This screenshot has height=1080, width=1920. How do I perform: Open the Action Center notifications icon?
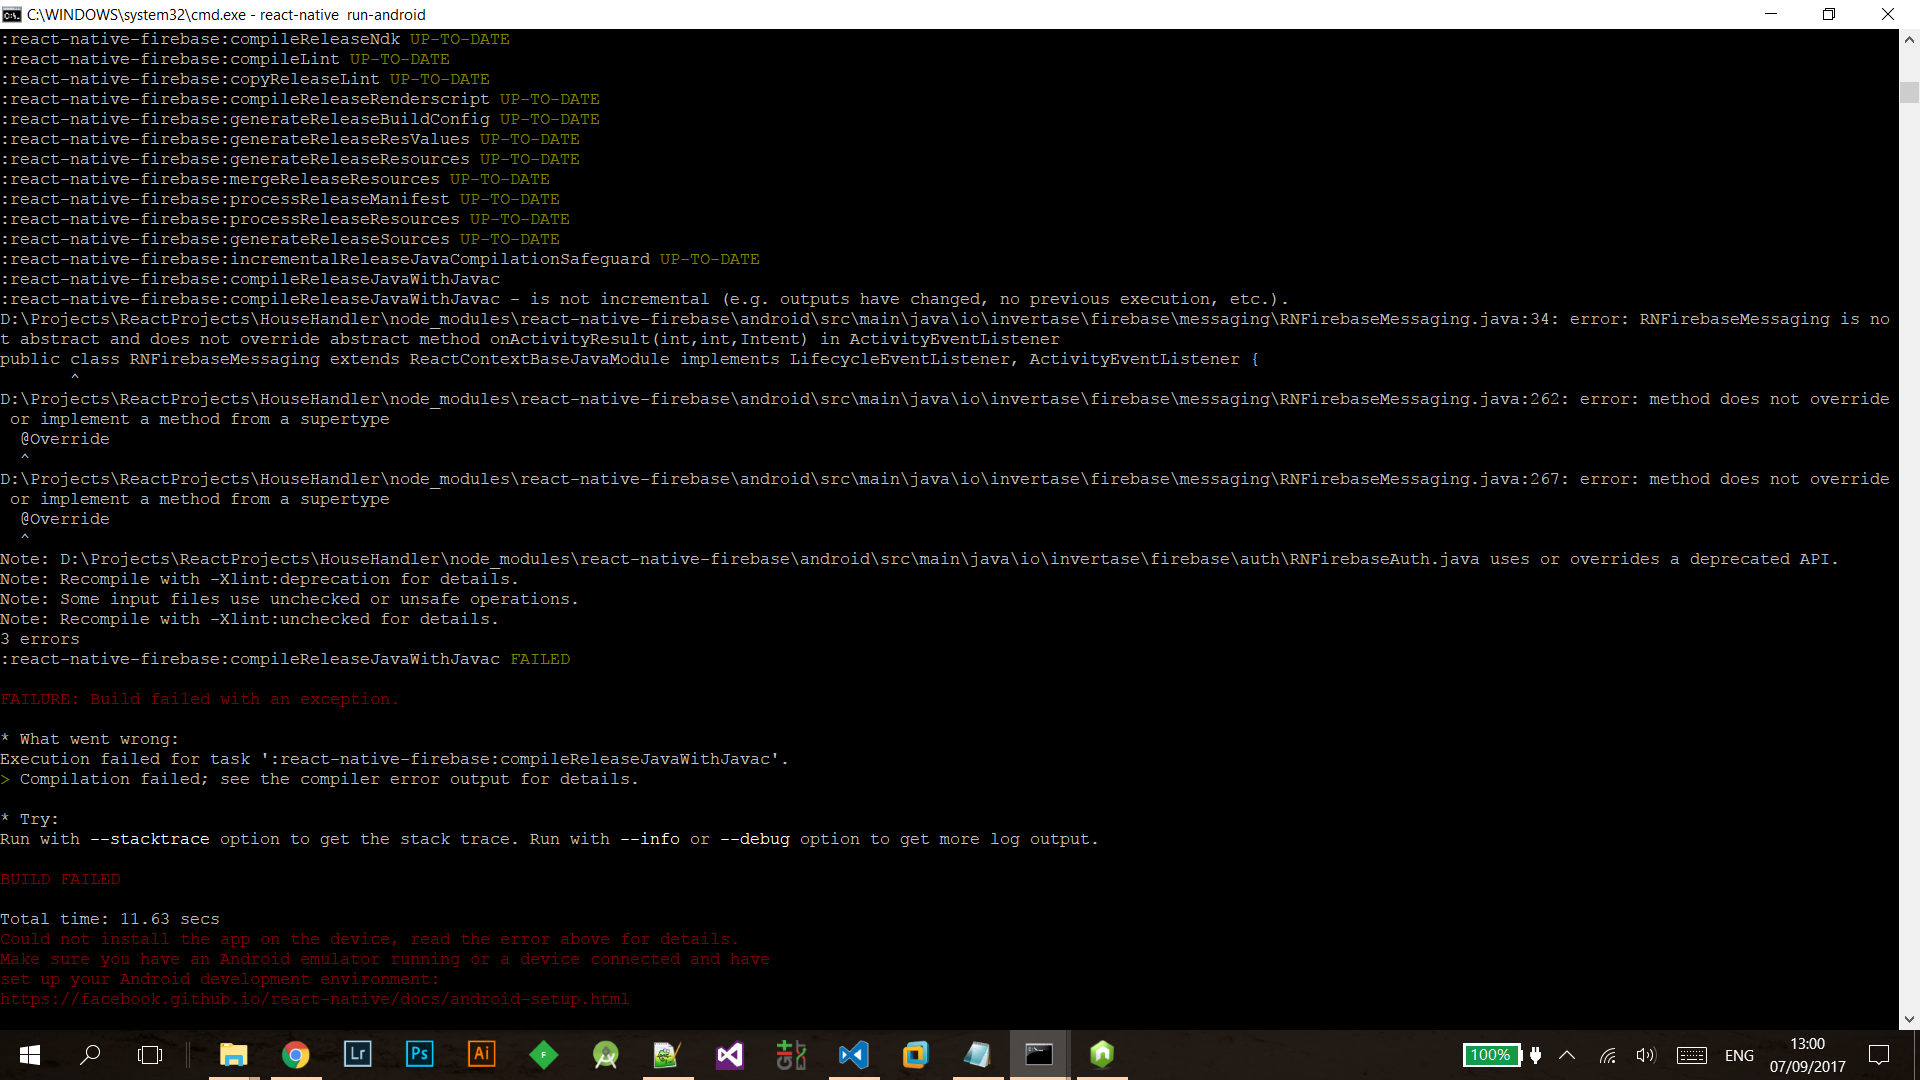tap(1879, 1055)
